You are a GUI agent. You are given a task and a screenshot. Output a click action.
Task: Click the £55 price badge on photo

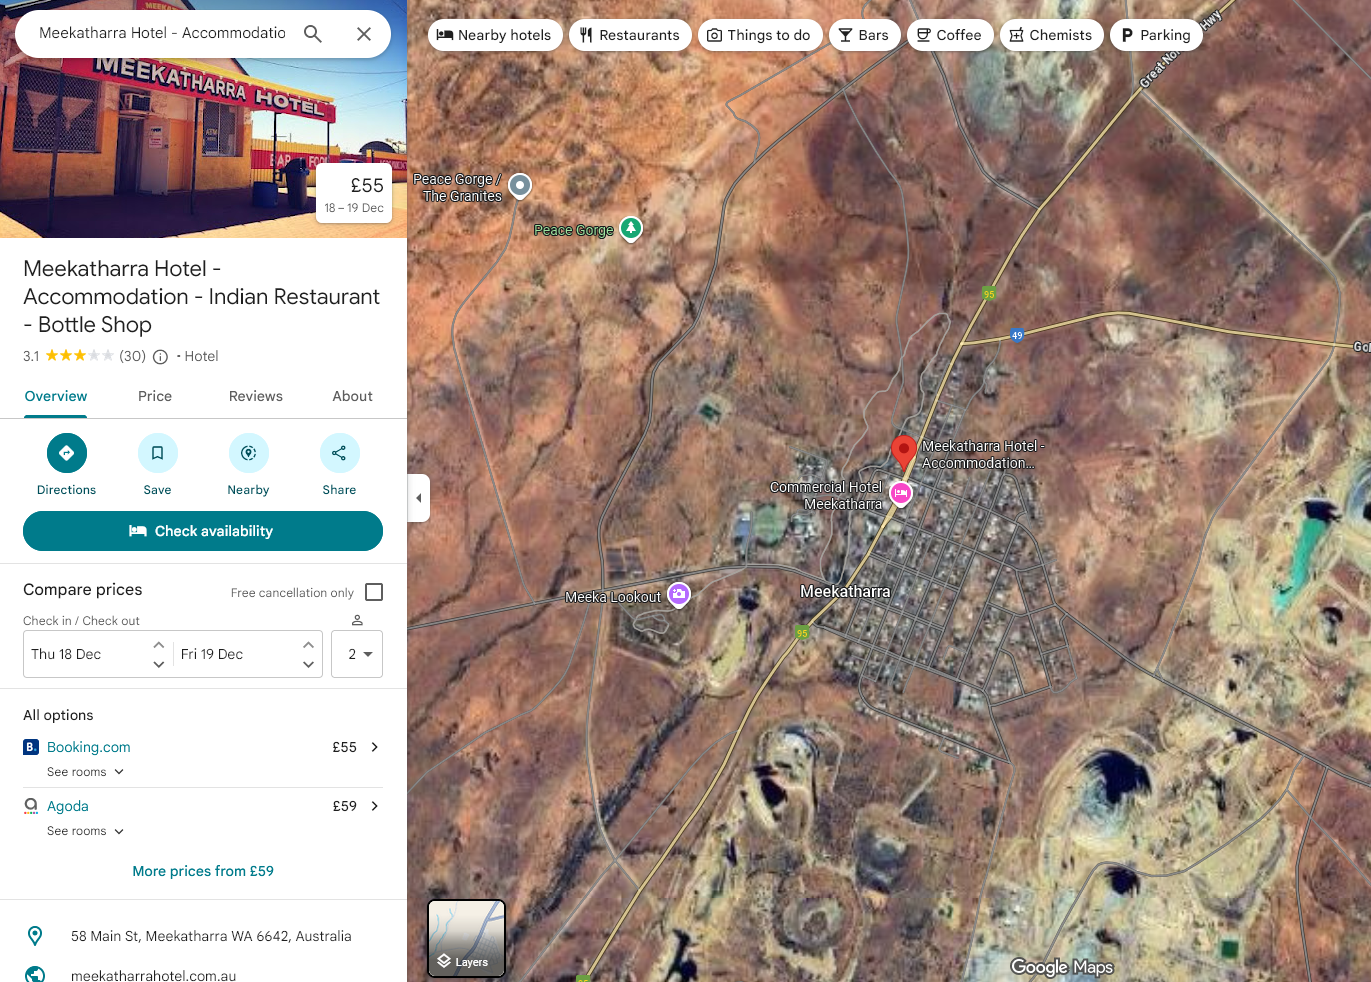click(354, 194)
